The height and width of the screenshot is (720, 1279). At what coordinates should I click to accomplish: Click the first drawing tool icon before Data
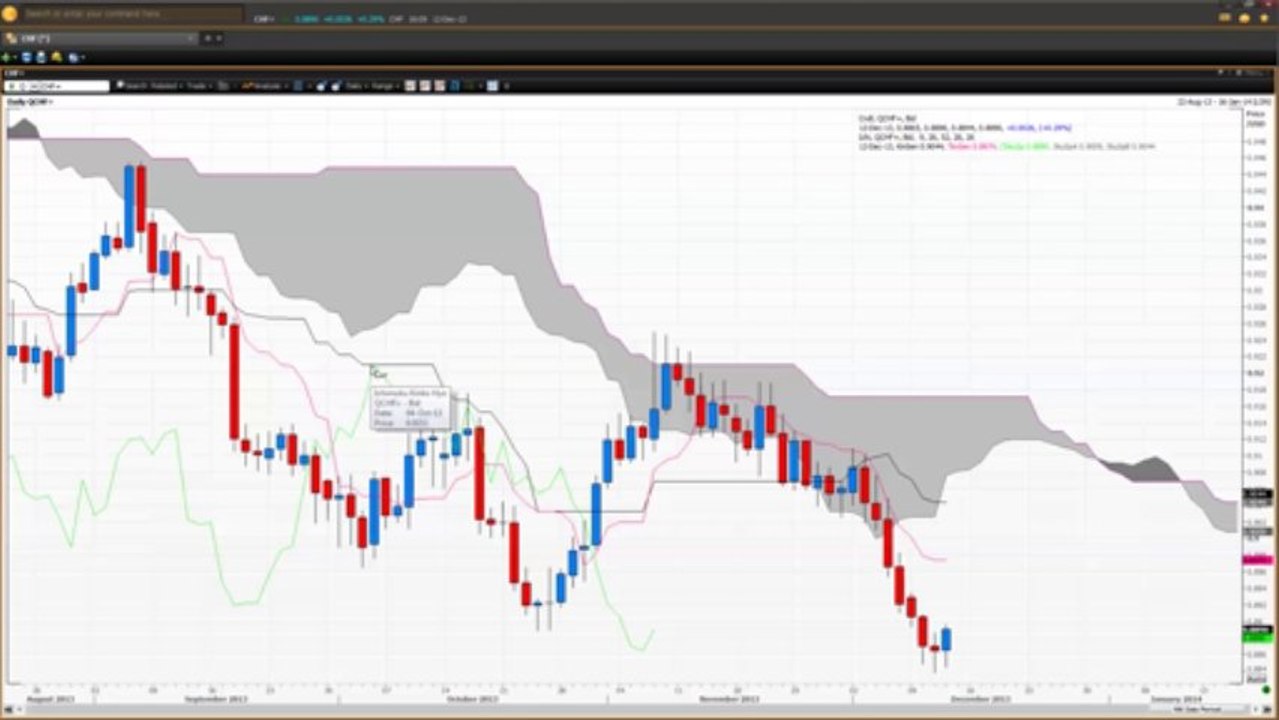(x=321, y=86)
